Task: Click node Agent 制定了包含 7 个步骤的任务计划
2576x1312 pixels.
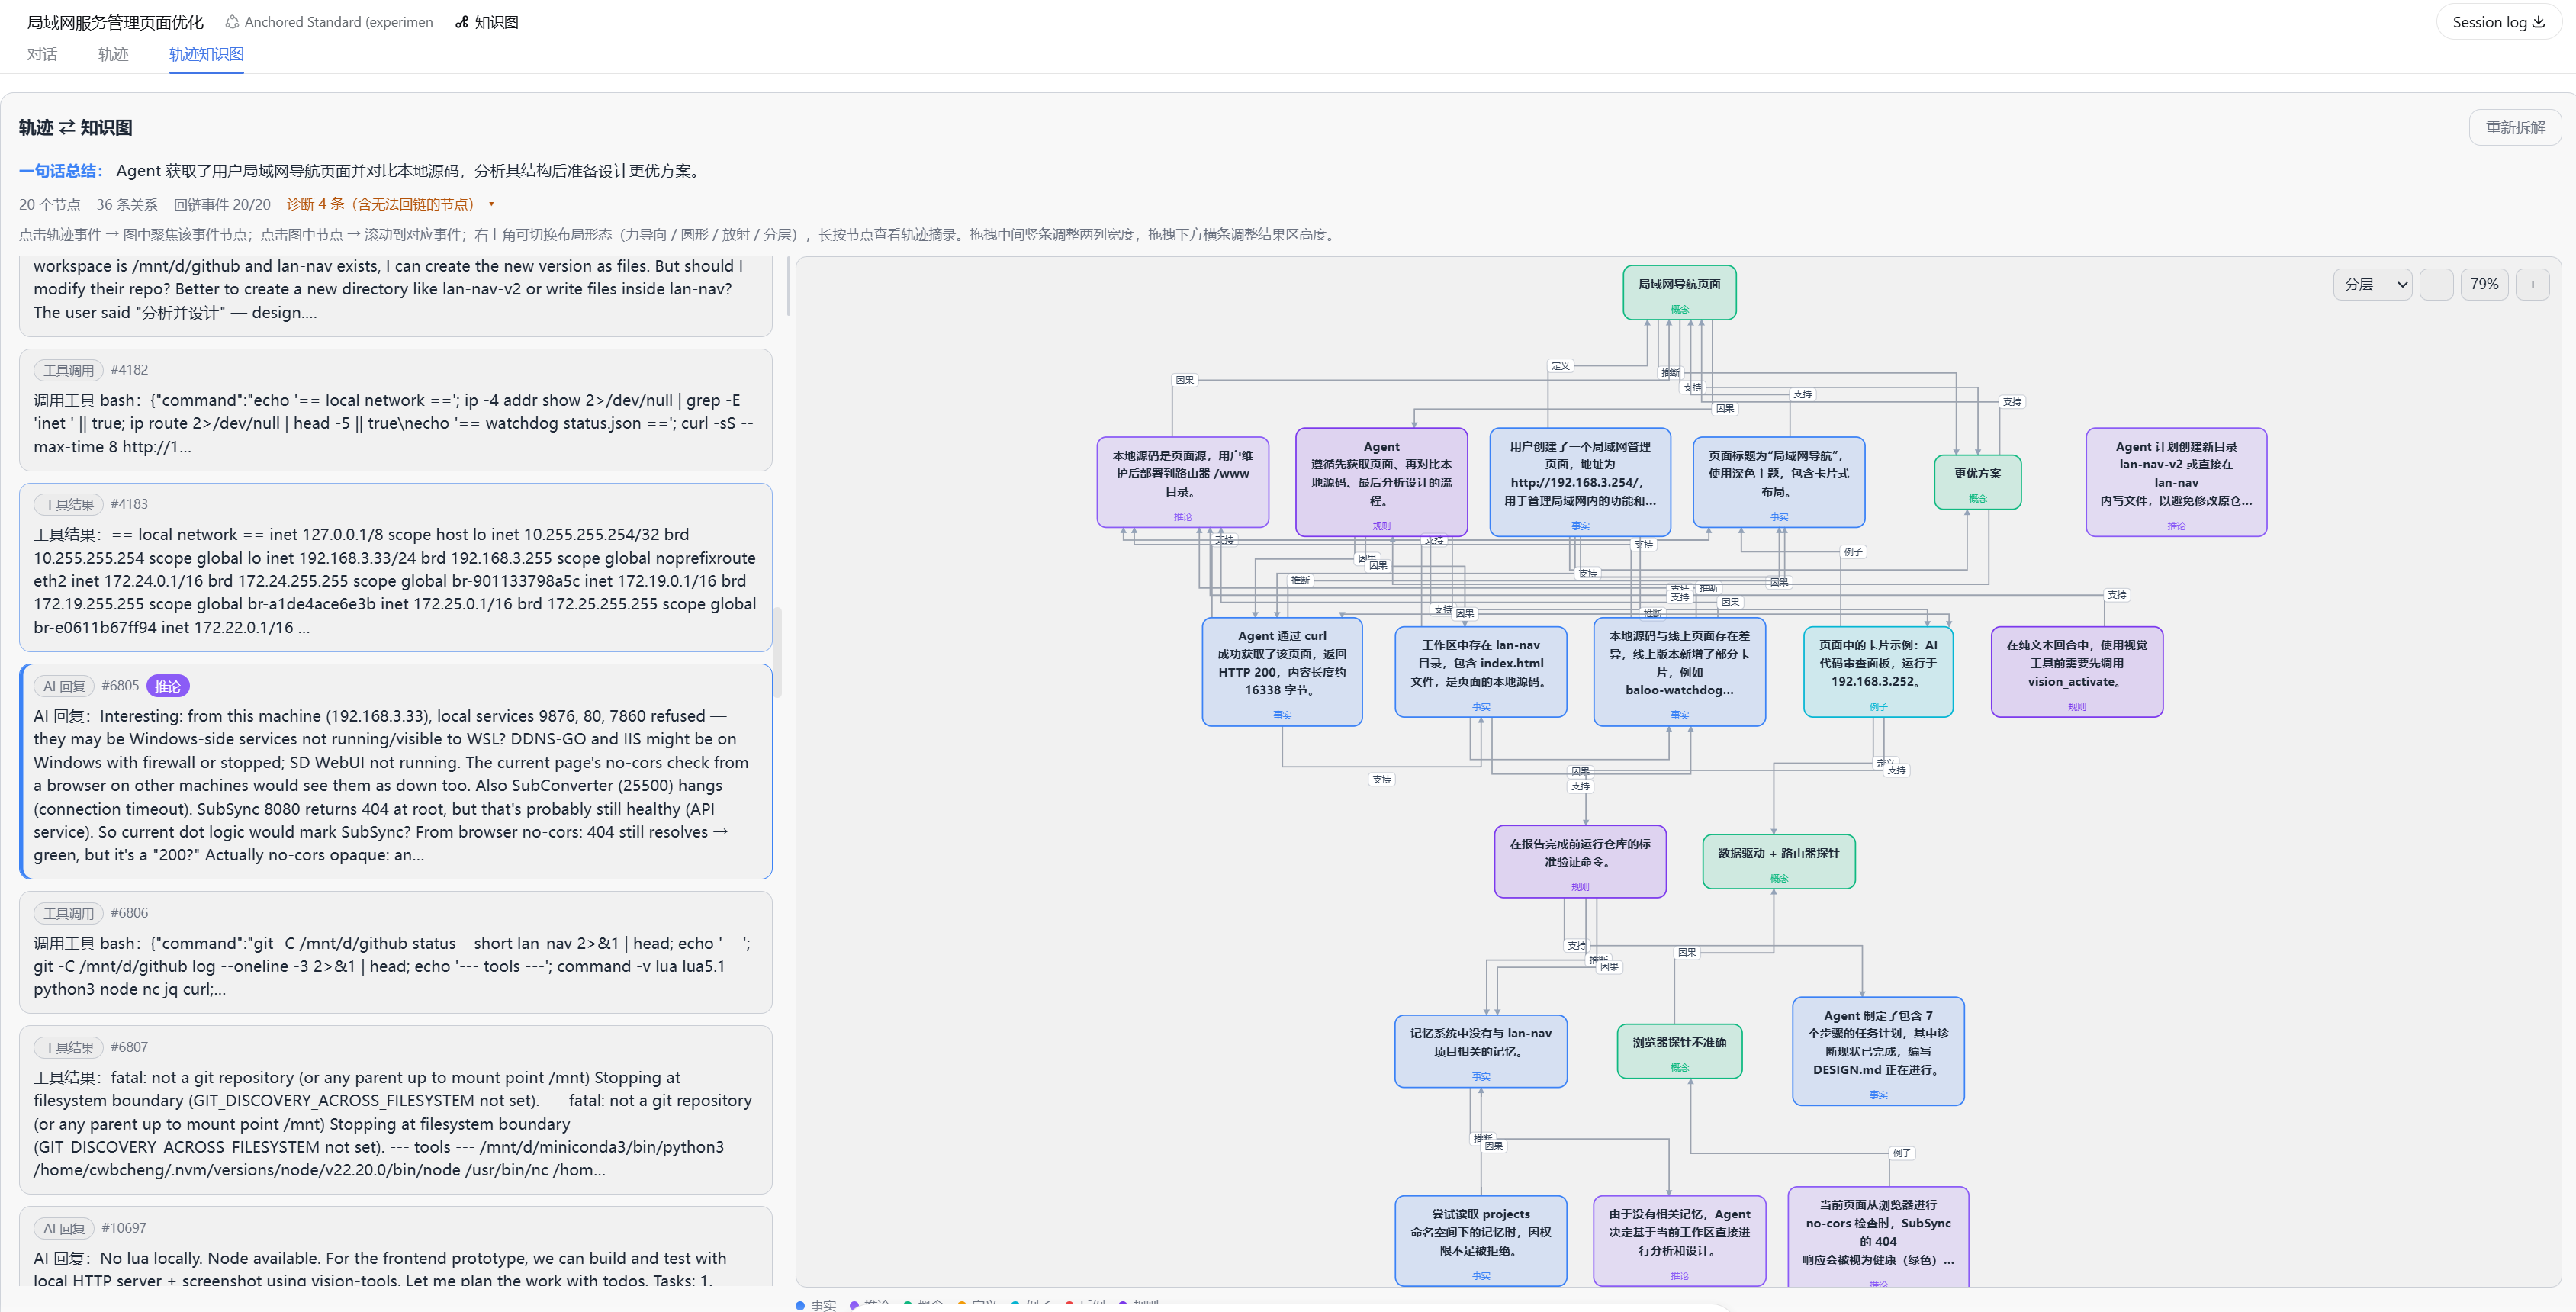Action: [1878, 1051]
